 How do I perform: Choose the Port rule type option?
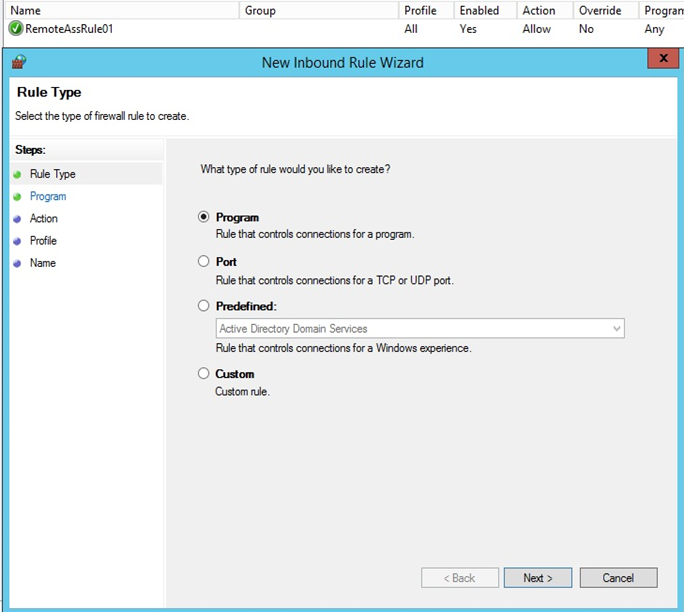tap(204, 261)
